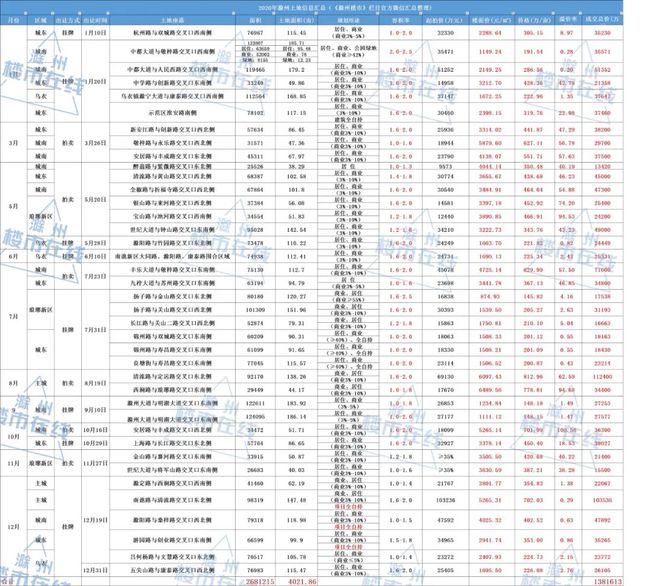Click the land area cell '183.92'
This screenshot has height=586, width=650.
click(x=296, y=403)
